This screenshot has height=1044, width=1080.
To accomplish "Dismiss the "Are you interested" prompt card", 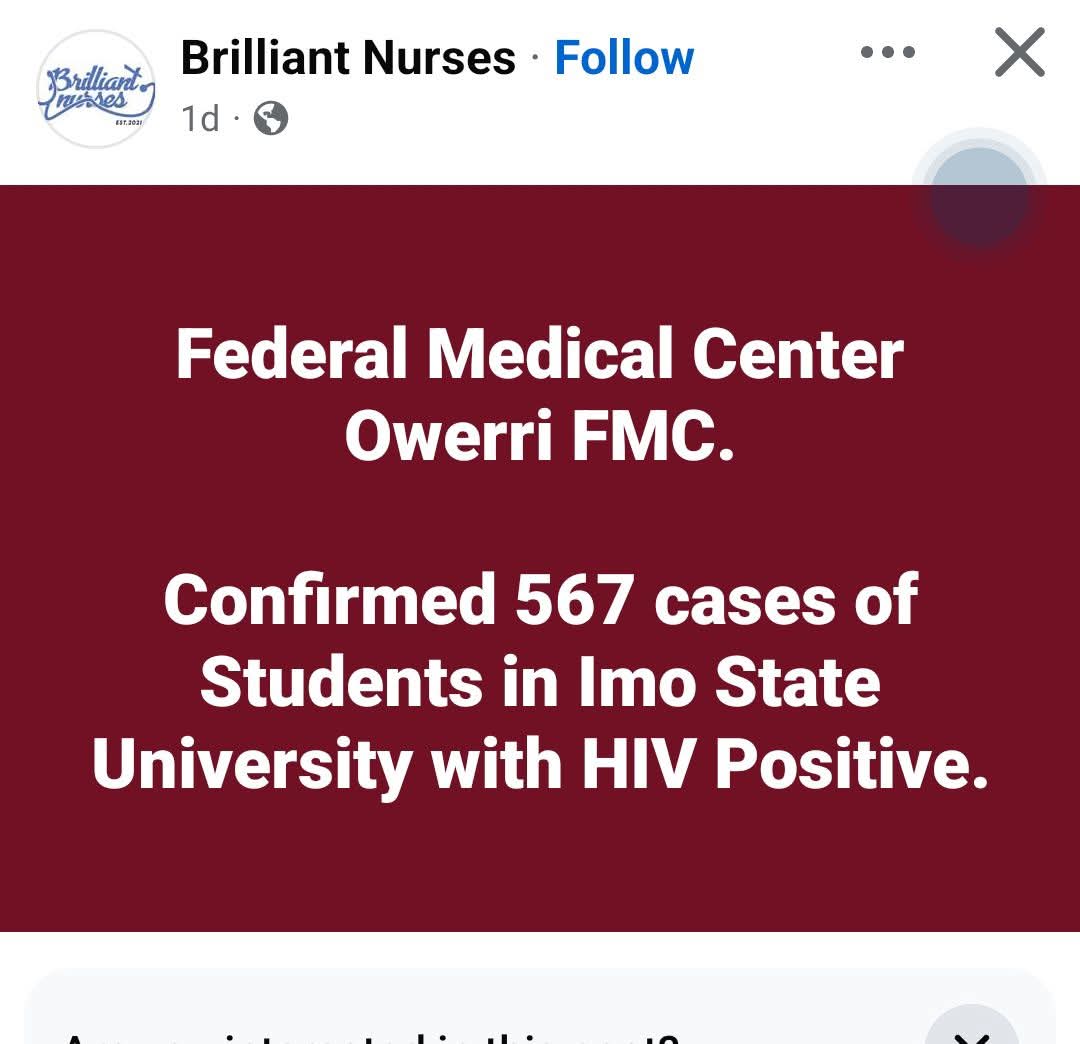I will [971, 1030].
